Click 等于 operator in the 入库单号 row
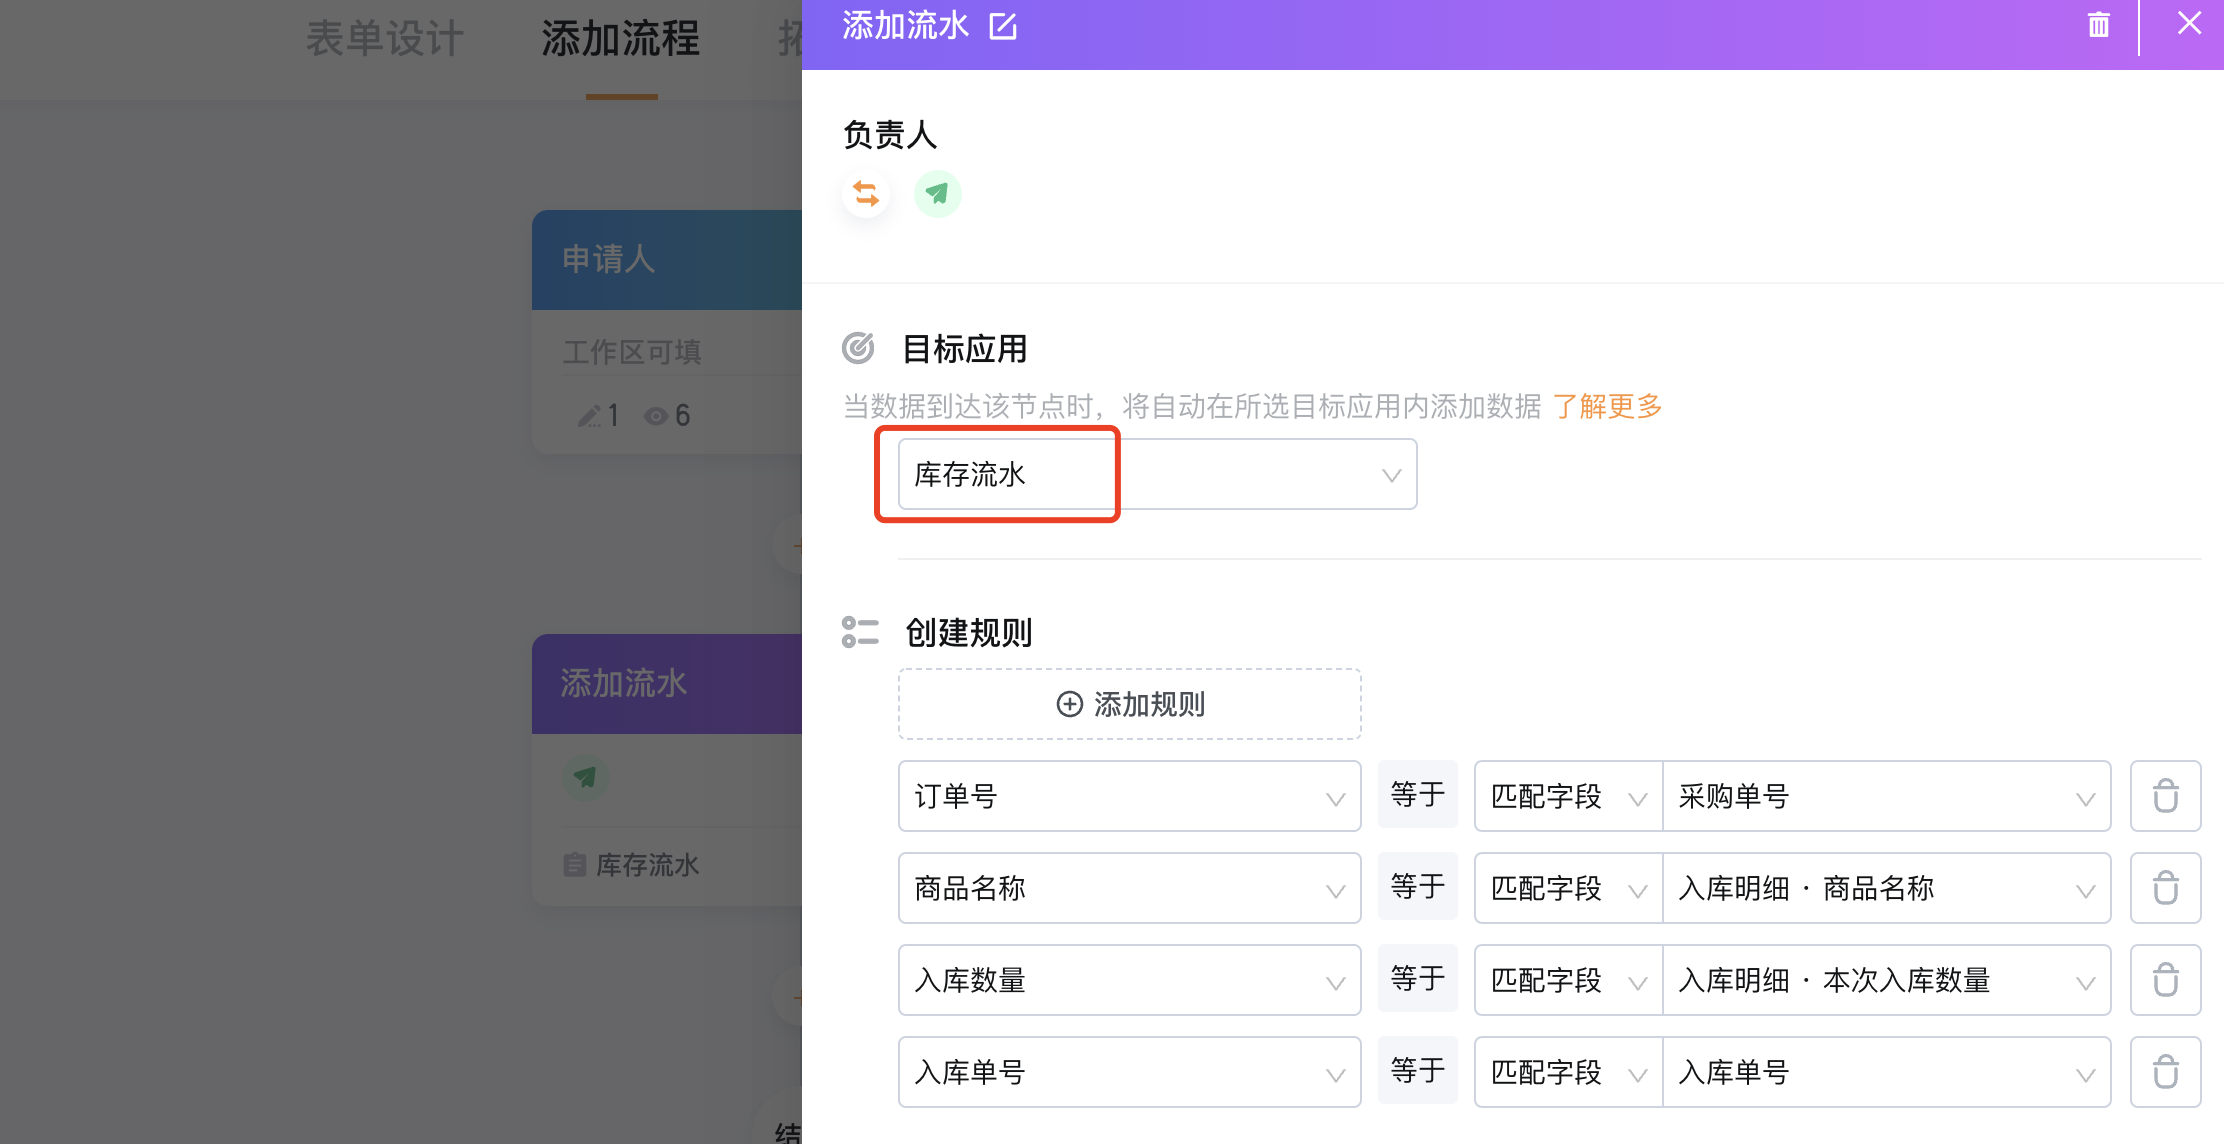This screenshot has width=2224, height=1144. (x=1418, y=1070)
